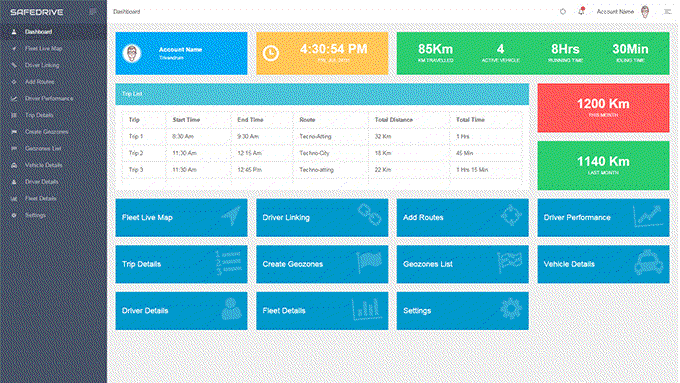Toggle the sidebar collapse icon beside SAFEDRIVE
680x383 pixels.
(x=92, y=12)
